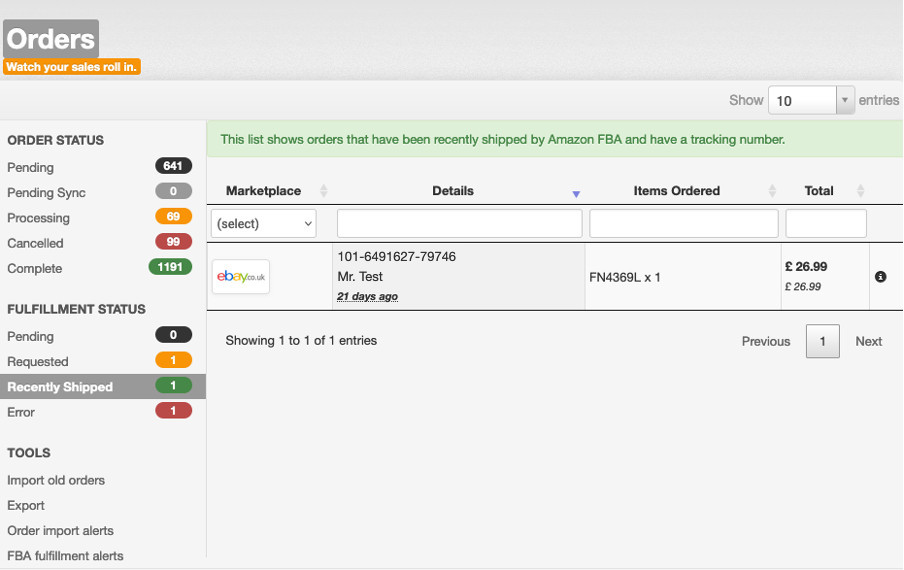Open Requested fulfillment status
The width and height of the screenshot is (904, 570).
point(38,362)
